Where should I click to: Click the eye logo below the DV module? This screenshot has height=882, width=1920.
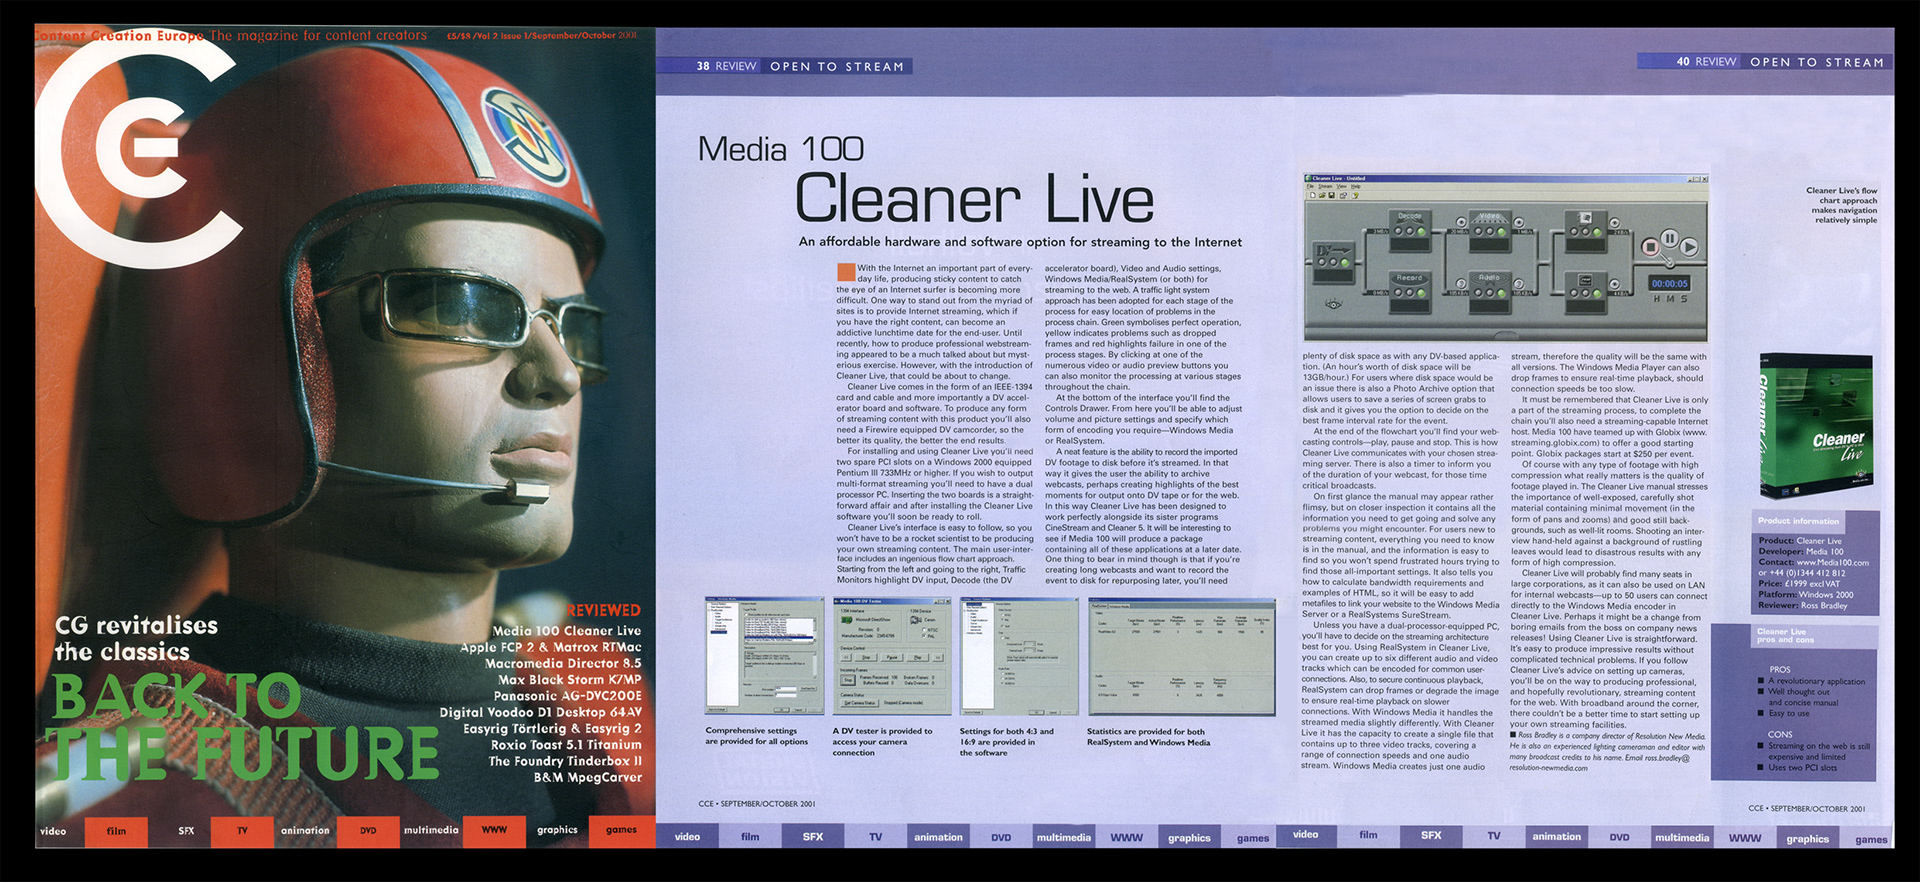point(1333,303)
